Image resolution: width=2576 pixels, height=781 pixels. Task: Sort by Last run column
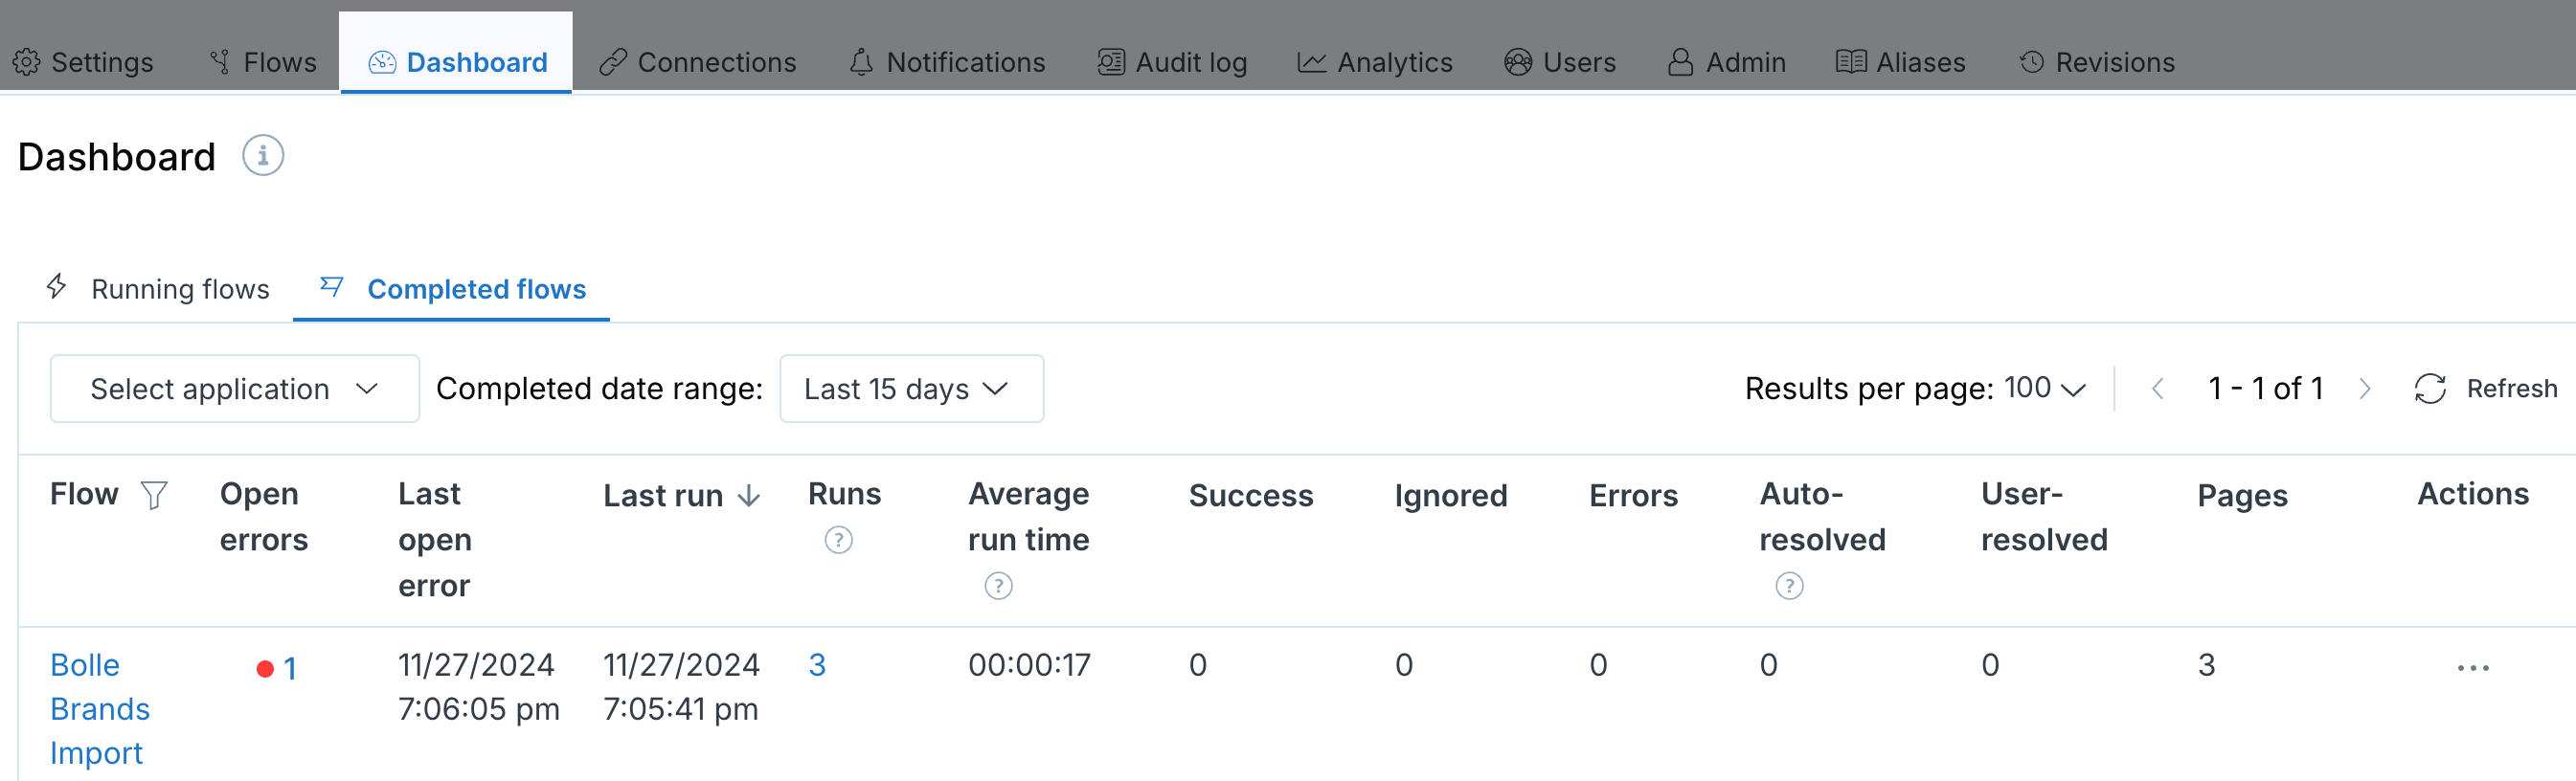point(682,496)
